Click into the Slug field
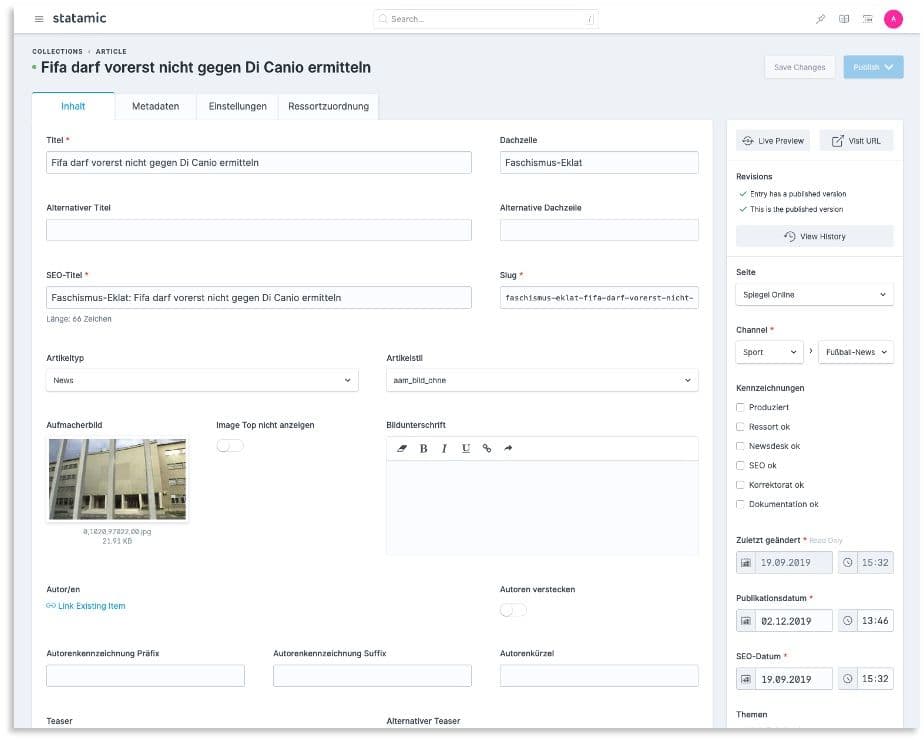The width and height of the screenshot is (924, 740). (x=599, y=298)
